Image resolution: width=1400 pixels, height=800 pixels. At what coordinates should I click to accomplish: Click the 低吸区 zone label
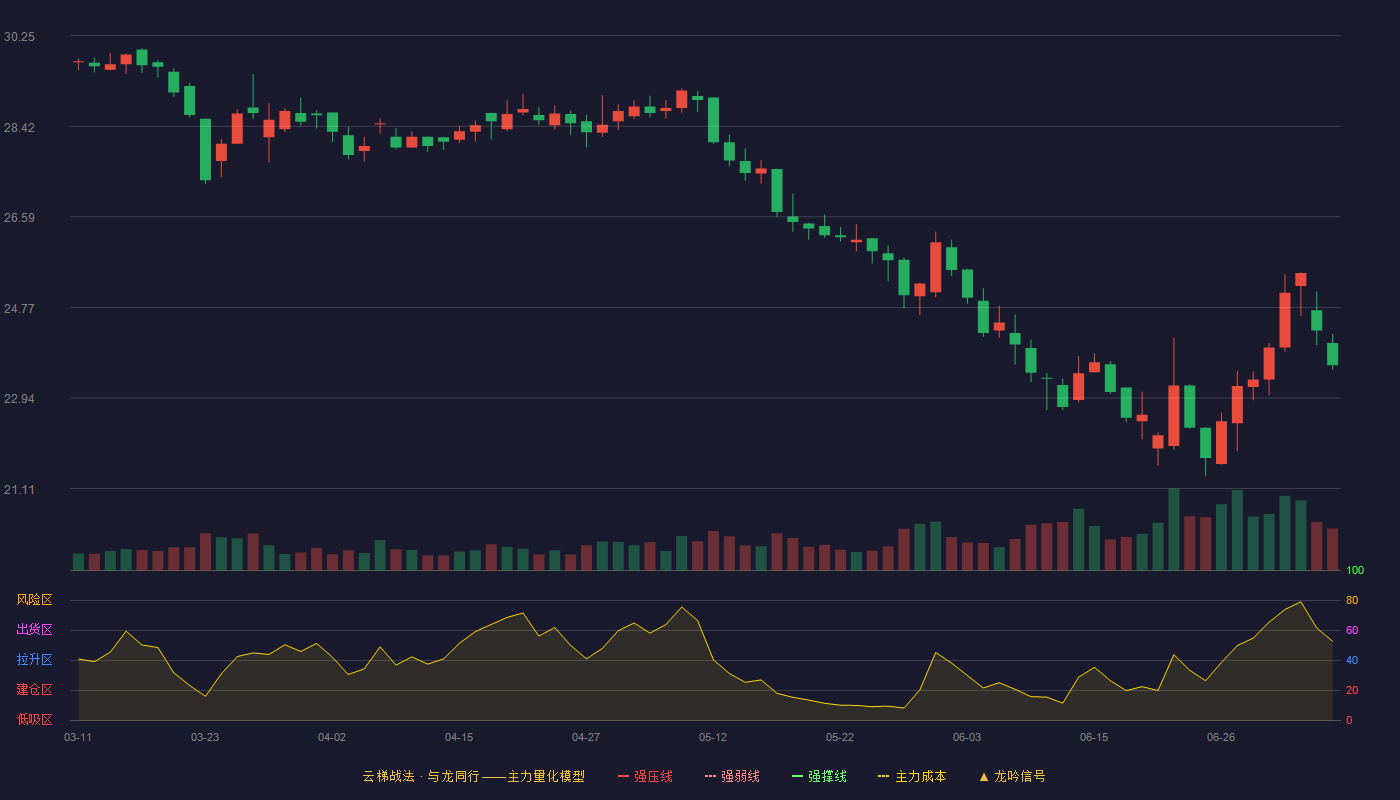point(34,719)
